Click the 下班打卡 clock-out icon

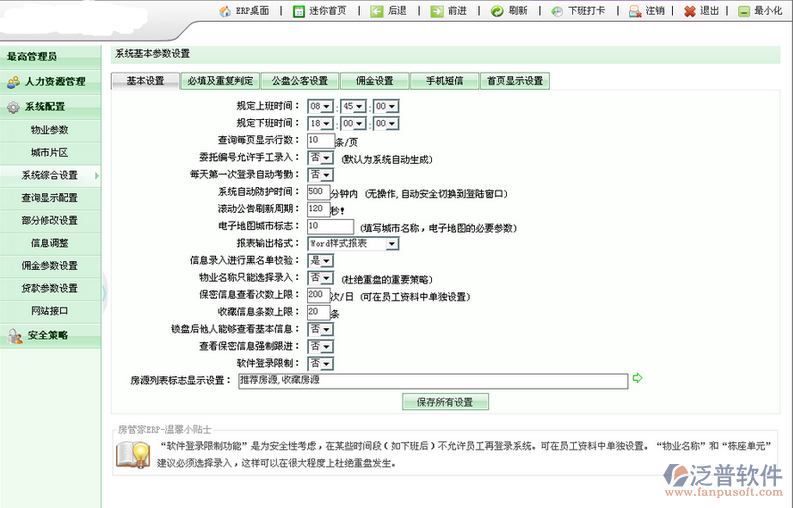point(557,11)
